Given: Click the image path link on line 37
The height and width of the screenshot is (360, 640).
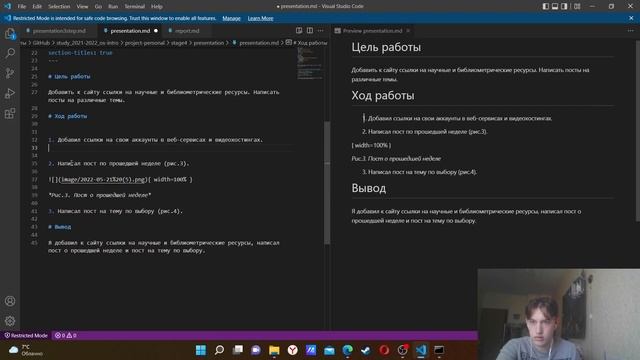Looking at the screenshot, I should [103, 179].
